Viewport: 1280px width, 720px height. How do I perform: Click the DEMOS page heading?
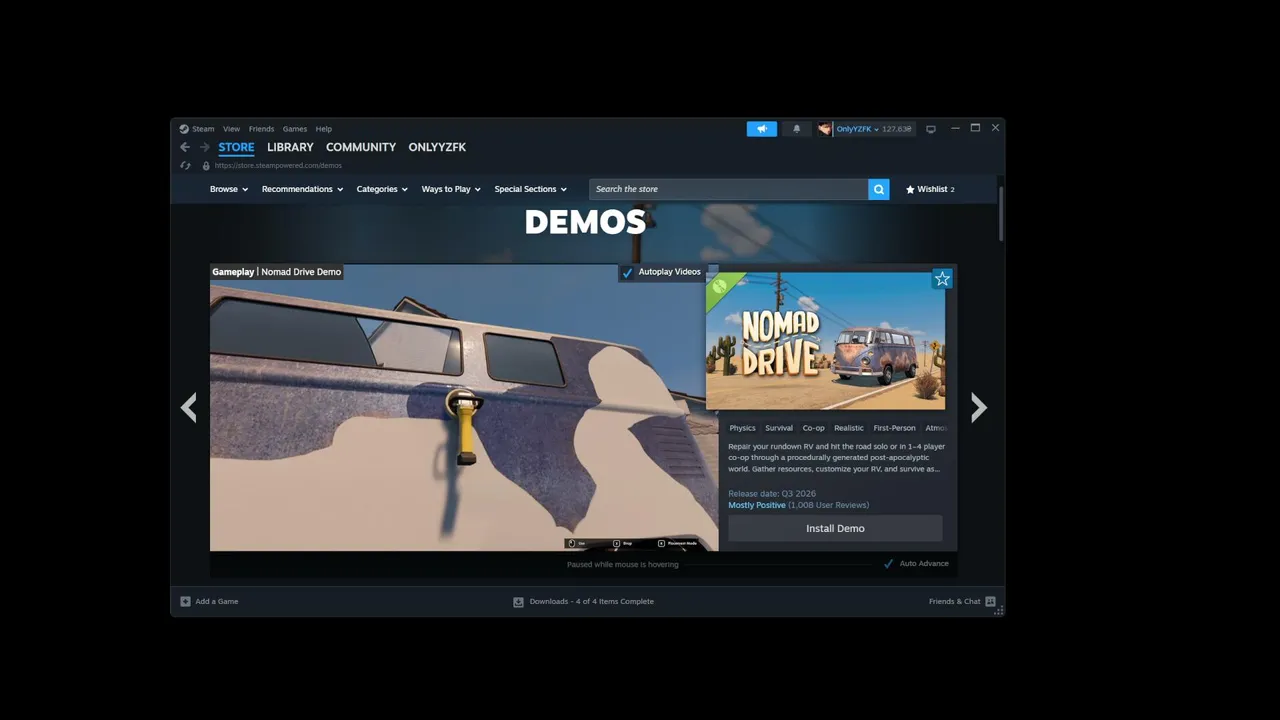pyautogui.click(x=585, y=222)
